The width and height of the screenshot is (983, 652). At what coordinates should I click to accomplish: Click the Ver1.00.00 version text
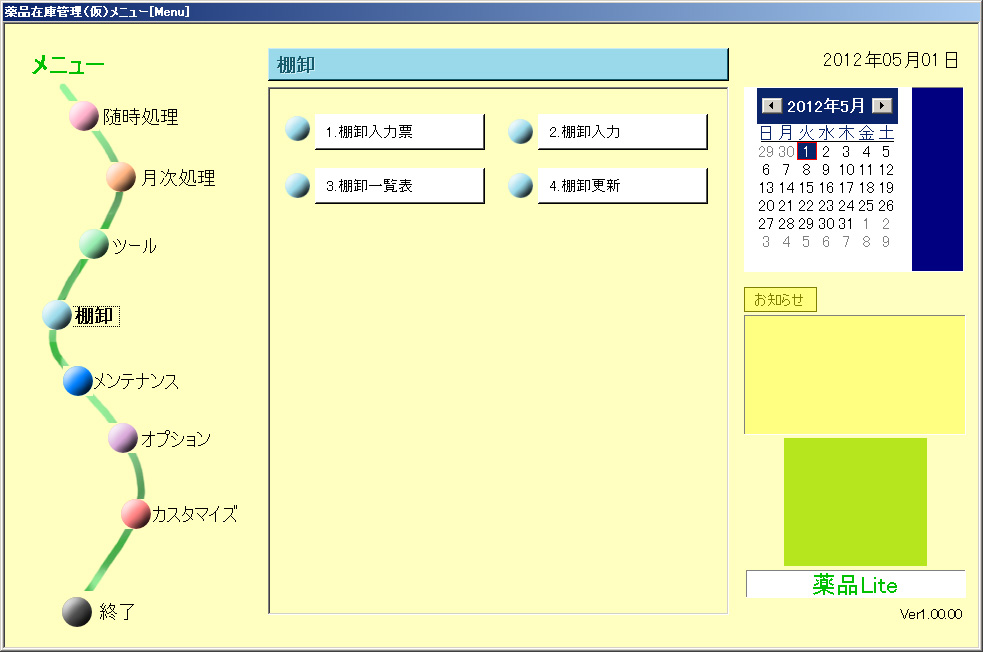coord(930,614)
